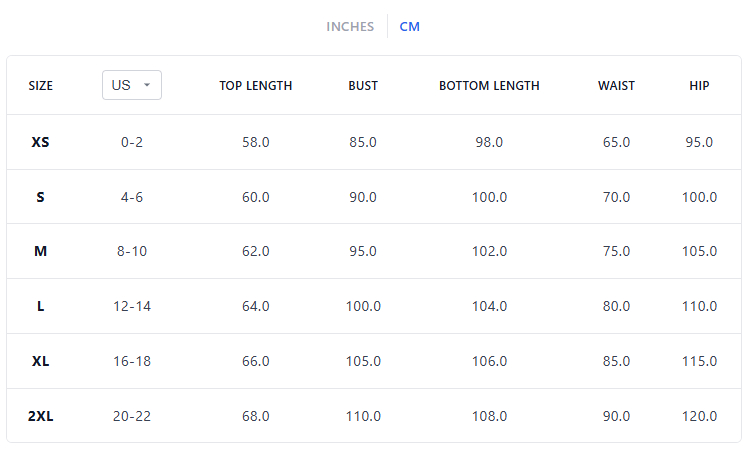Switch to the INCHES unit tab
Screen dimensions: 749x454
[350, 26]
